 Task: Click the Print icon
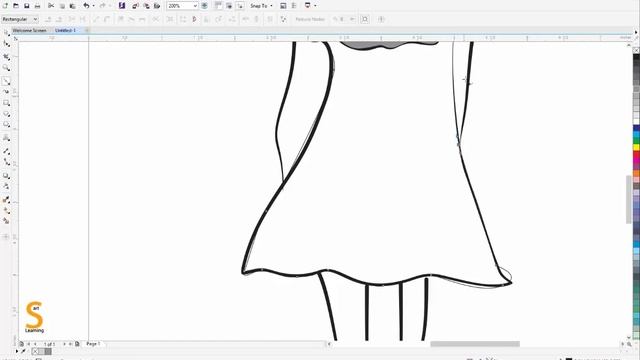[x=37, y=6]
